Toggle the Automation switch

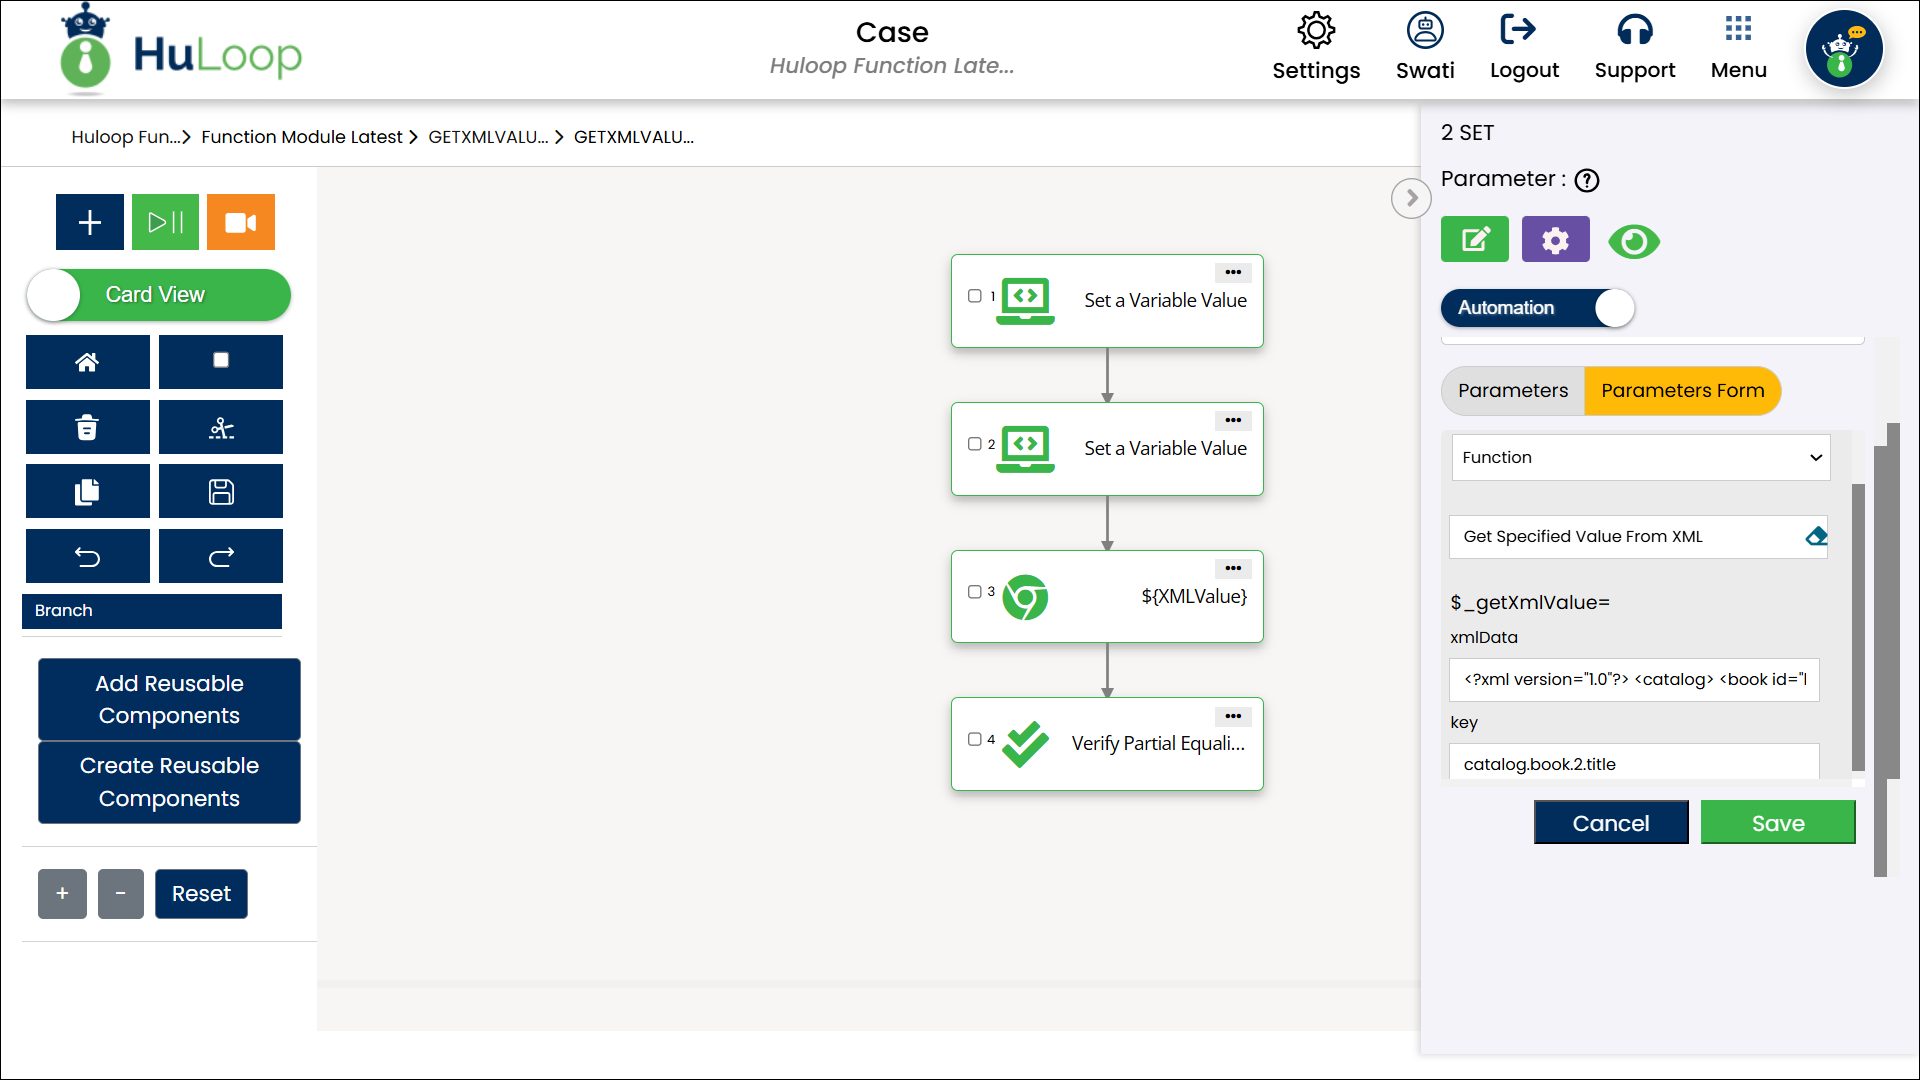1537,308
